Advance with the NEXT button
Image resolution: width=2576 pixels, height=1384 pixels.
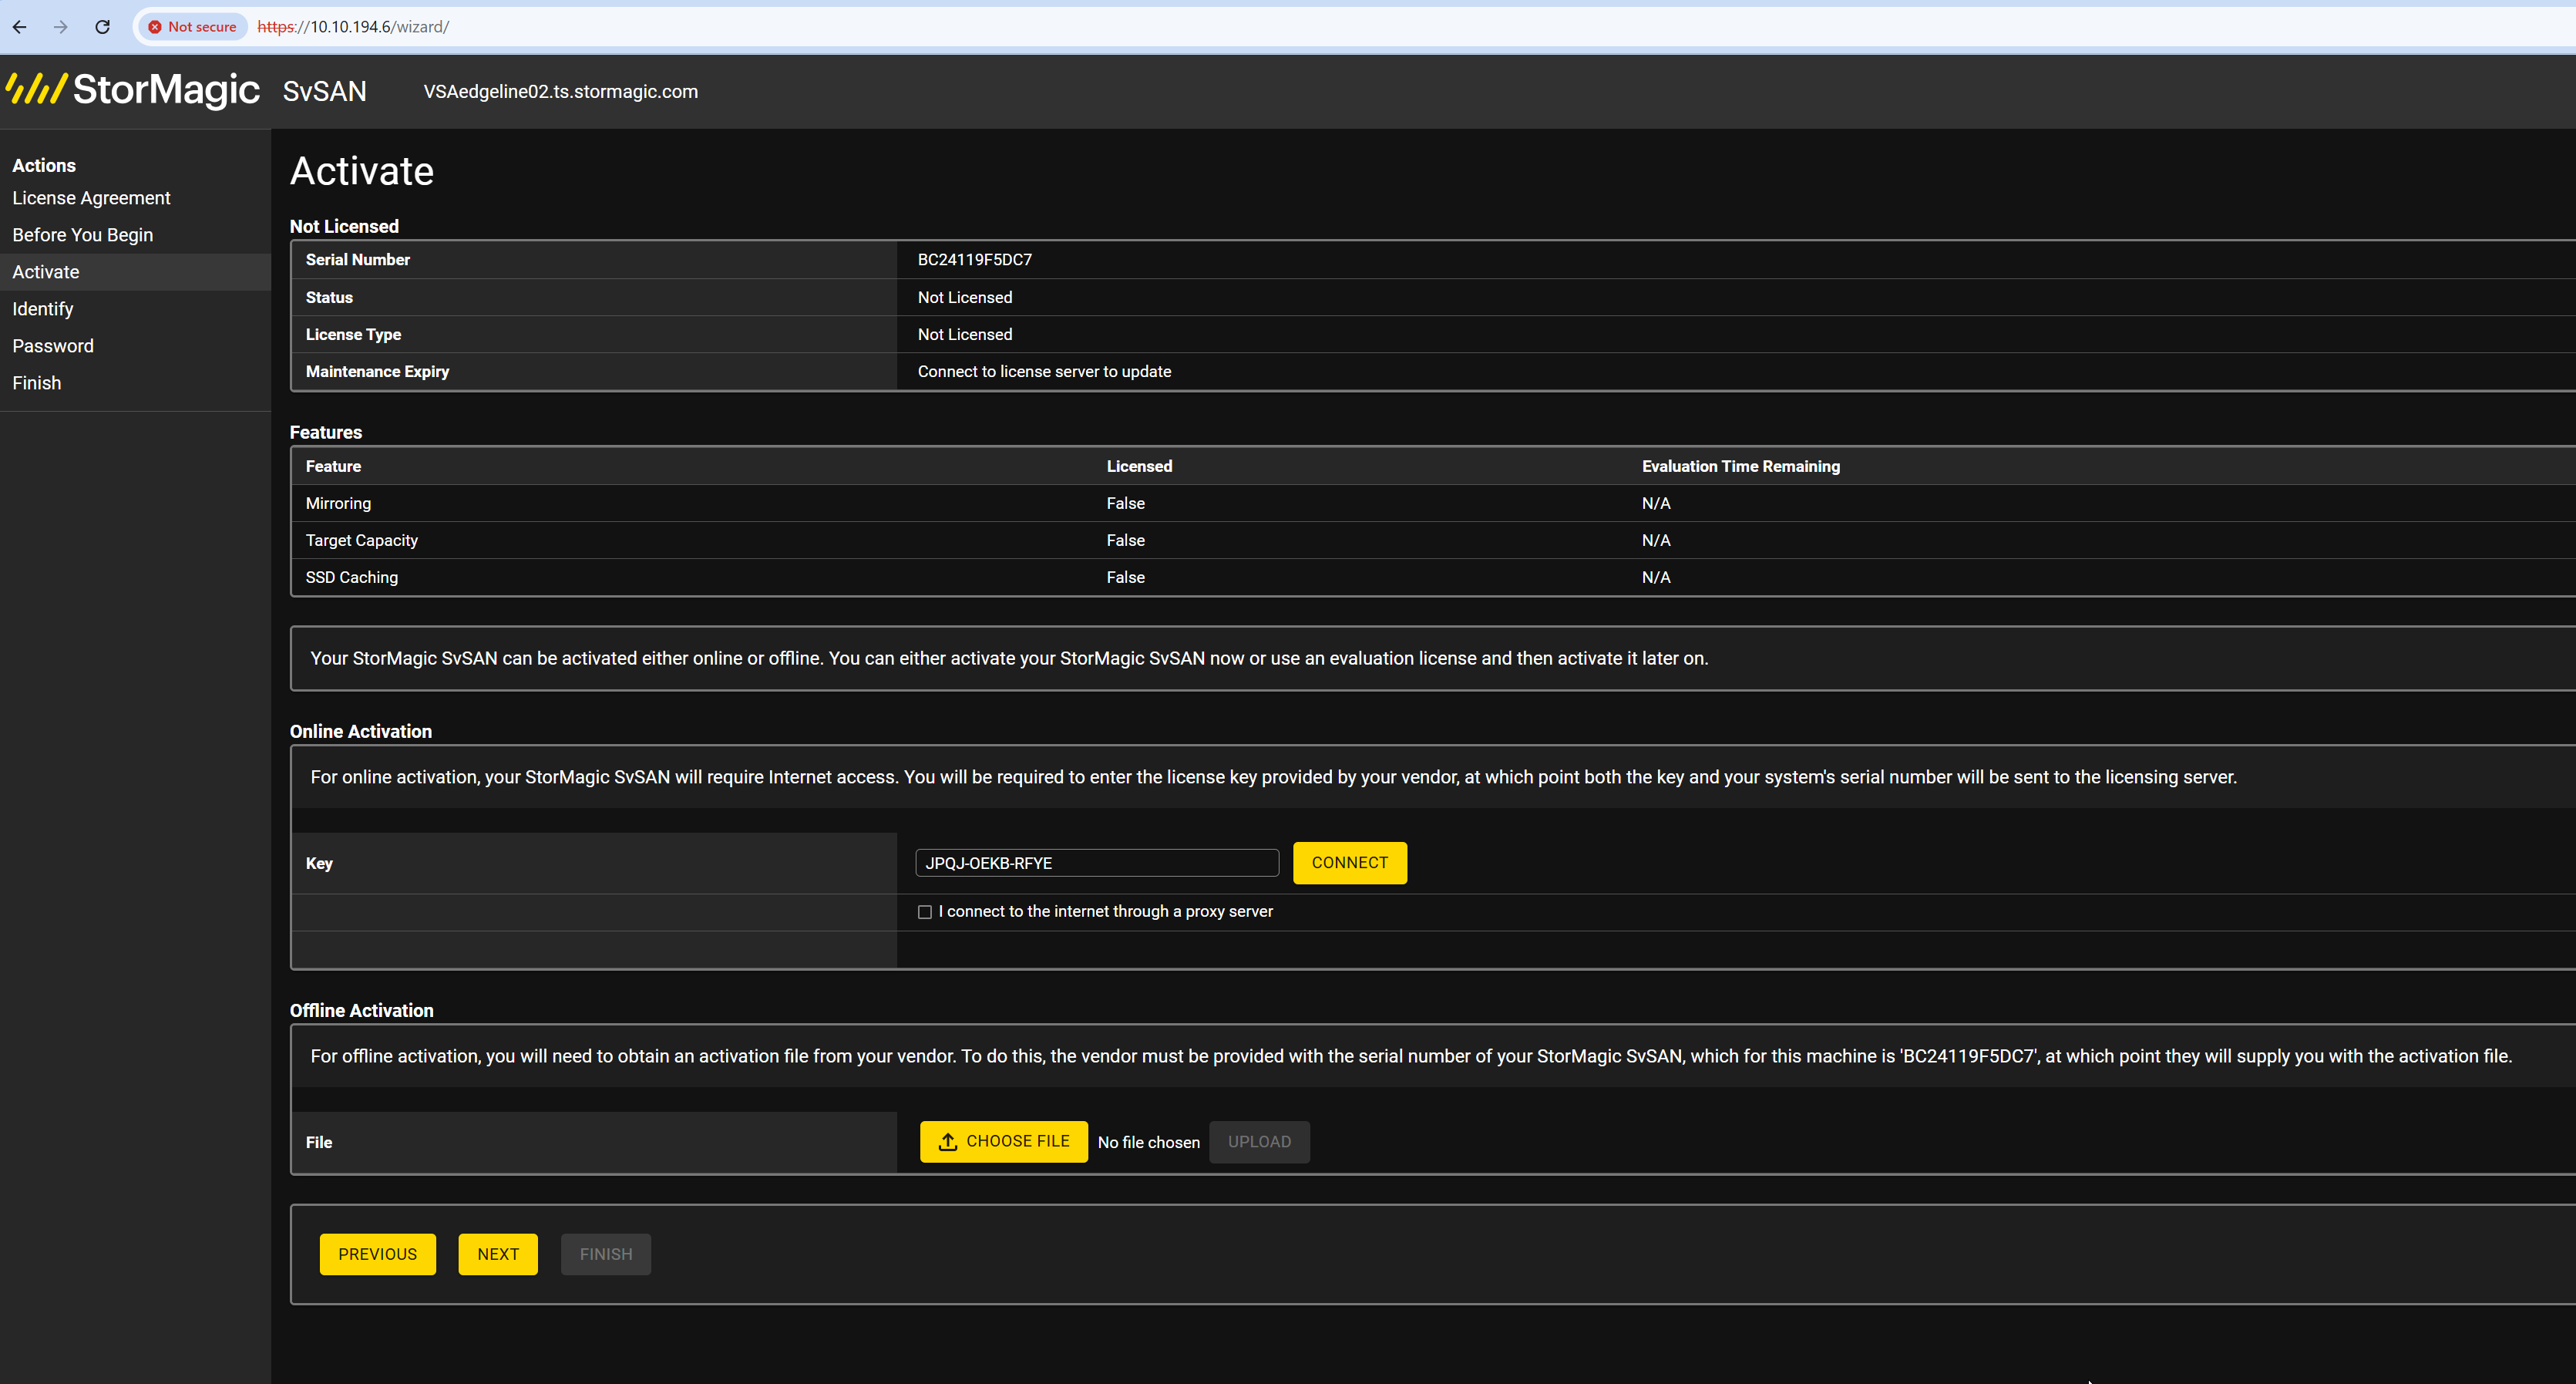click(498, 1254)
